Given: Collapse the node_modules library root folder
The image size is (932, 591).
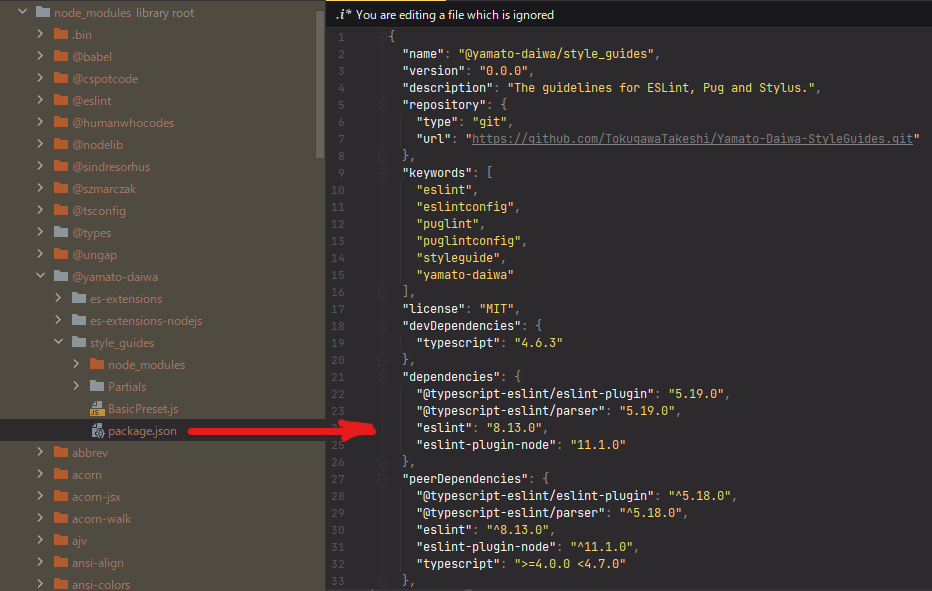Looking at the screenshot, I should tap(23, 11).
